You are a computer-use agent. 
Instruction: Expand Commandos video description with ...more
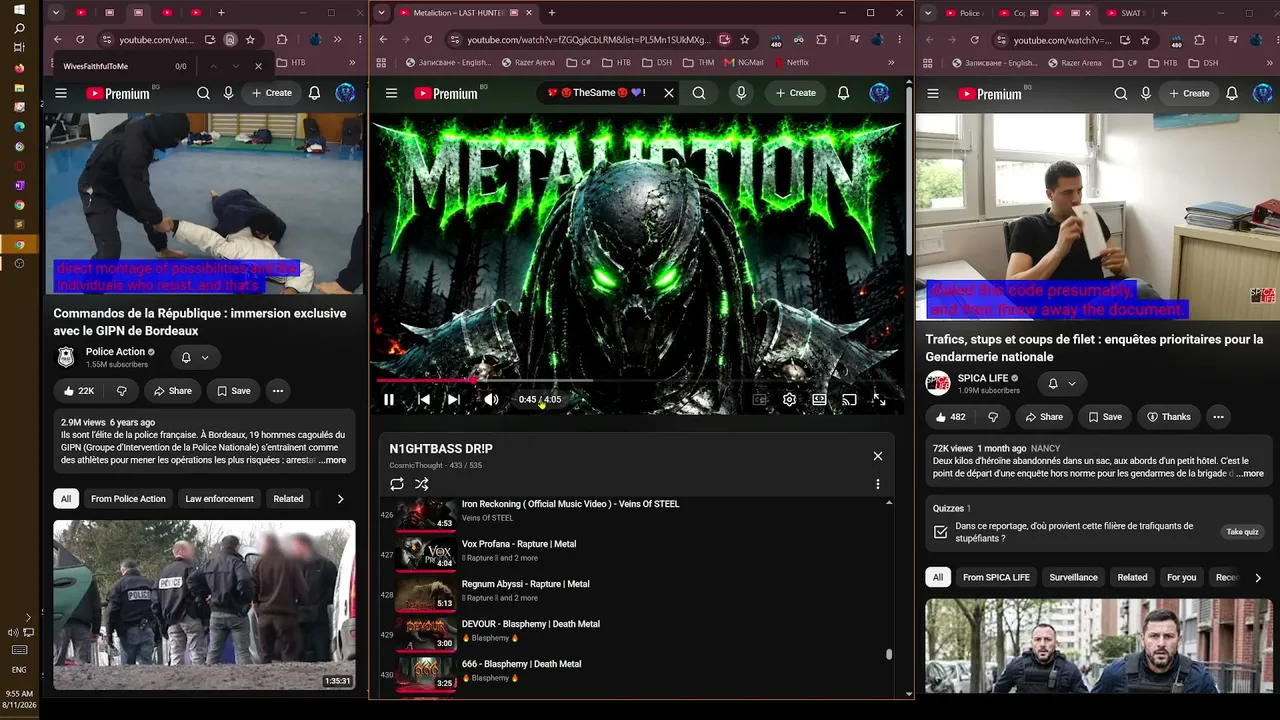pyautogui.click(x=332, y=460)
